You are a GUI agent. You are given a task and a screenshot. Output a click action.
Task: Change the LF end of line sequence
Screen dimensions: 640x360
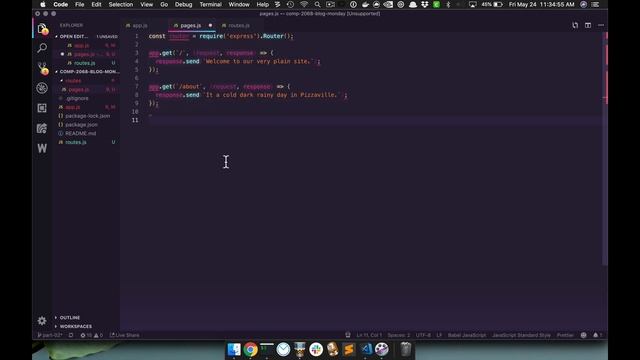pyautogui.click(x=439, y=335)
